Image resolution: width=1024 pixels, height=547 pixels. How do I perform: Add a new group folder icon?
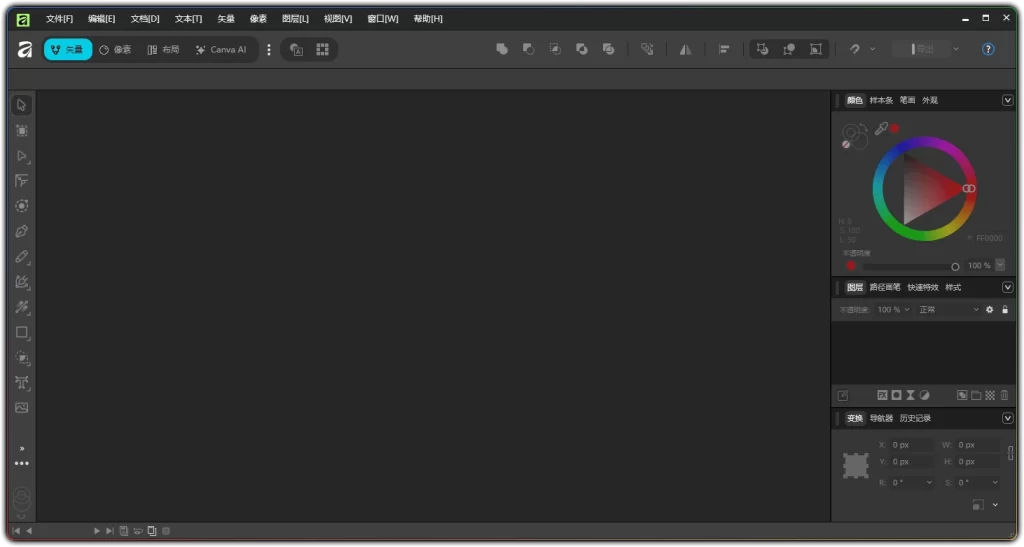(976, 395)
